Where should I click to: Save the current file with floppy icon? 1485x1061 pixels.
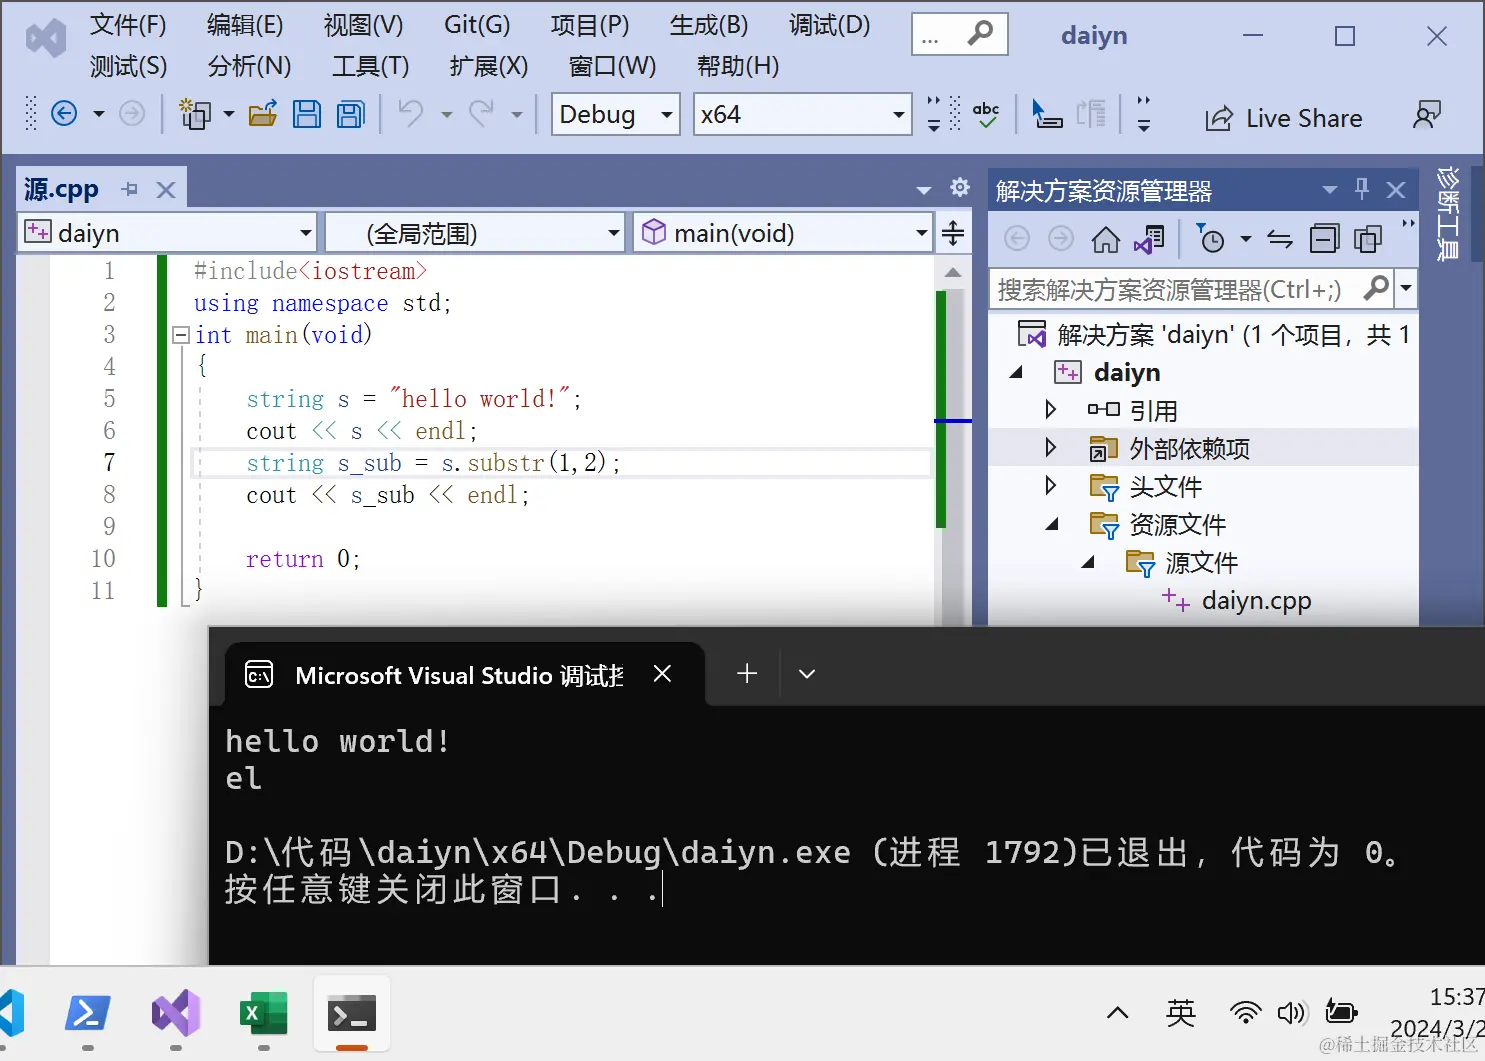[x=307, y=114]
